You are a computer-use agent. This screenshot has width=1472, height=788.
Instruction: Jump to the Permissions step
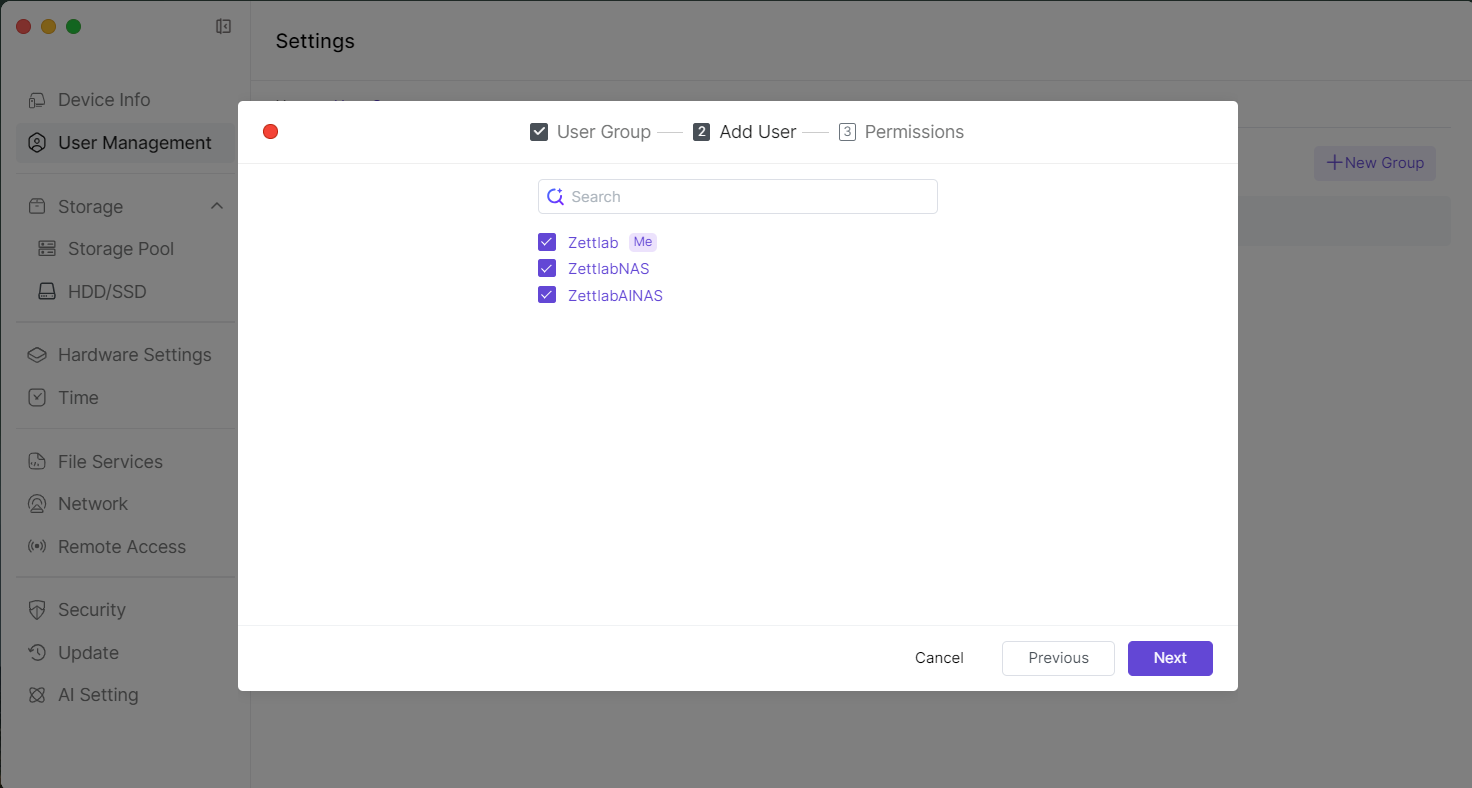click(901, 132)
